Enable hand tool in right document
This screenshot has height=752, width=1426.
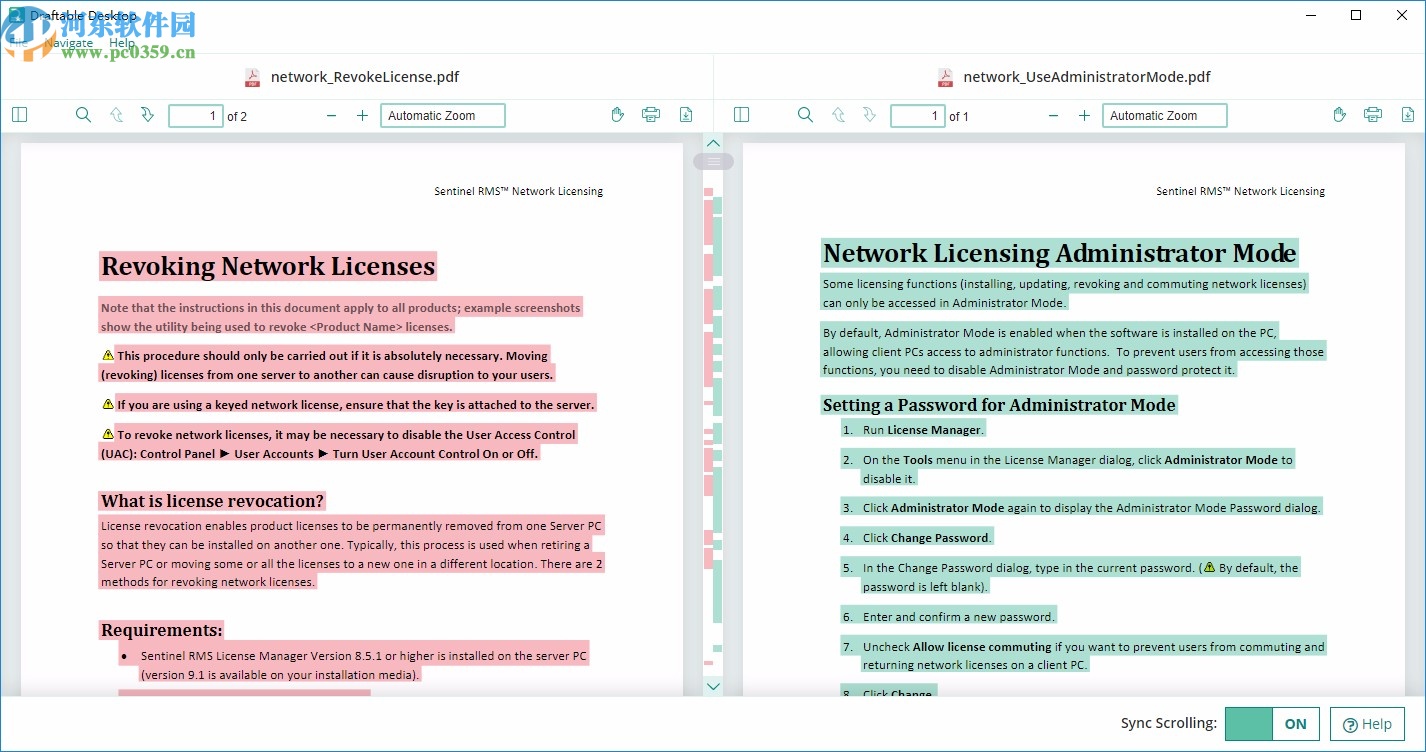[1340, 115]
